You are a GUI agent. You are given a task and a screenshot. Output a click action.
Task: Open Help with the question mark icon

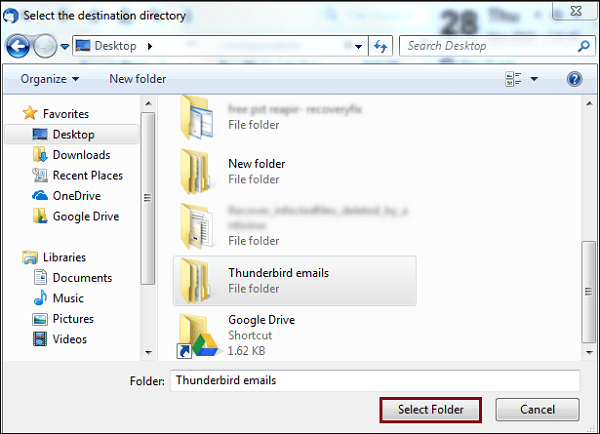click(x=574, y=79)
